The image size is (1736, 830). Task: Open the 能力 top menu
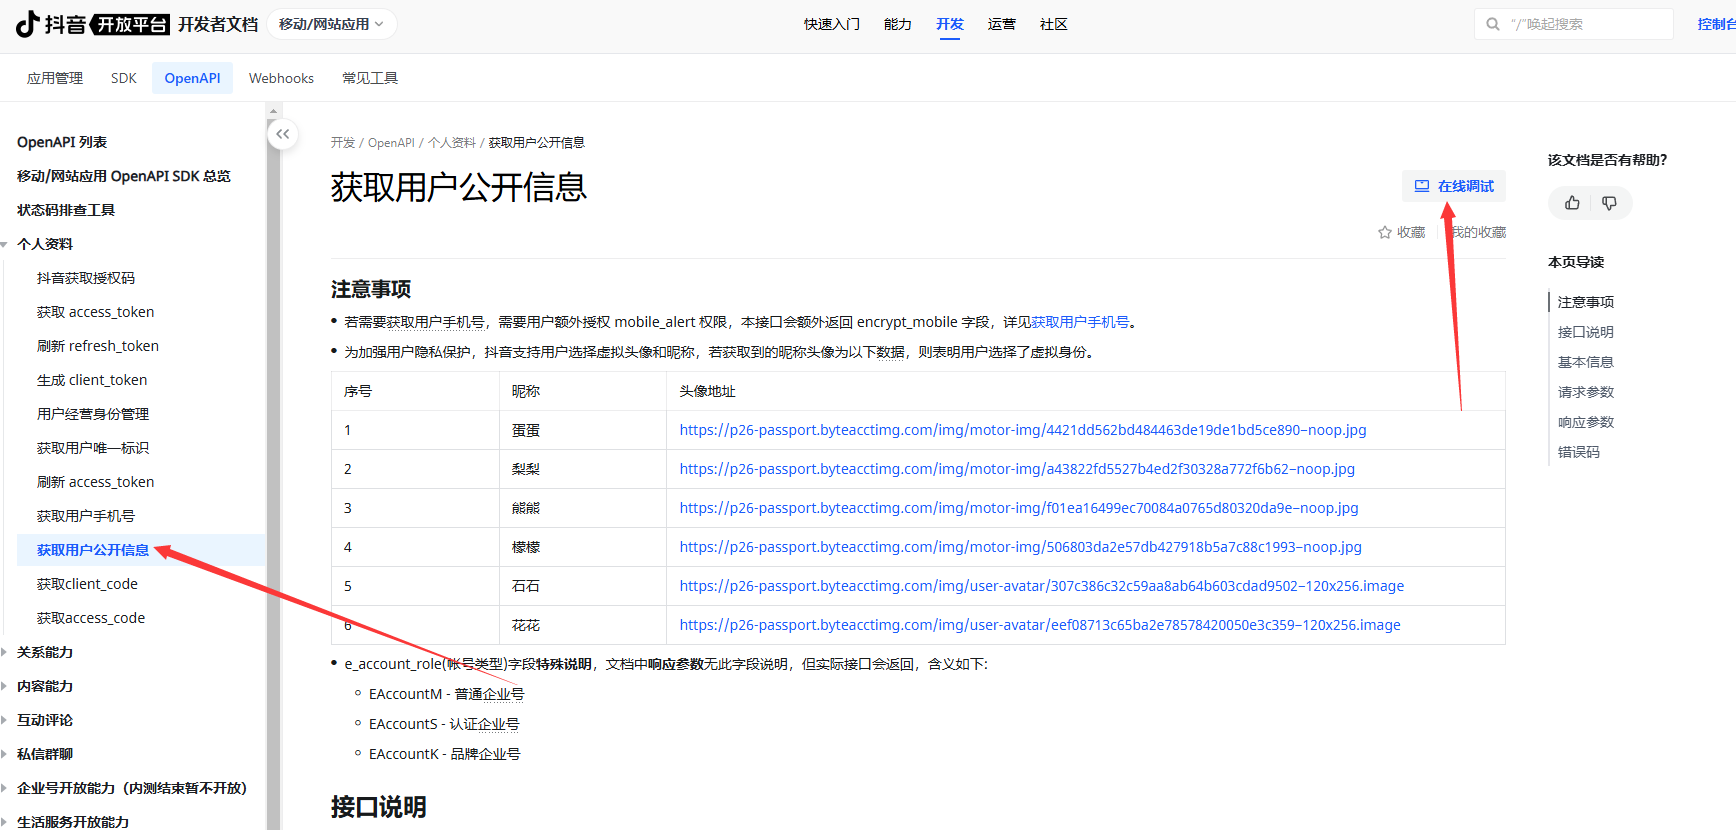[898, 24]
